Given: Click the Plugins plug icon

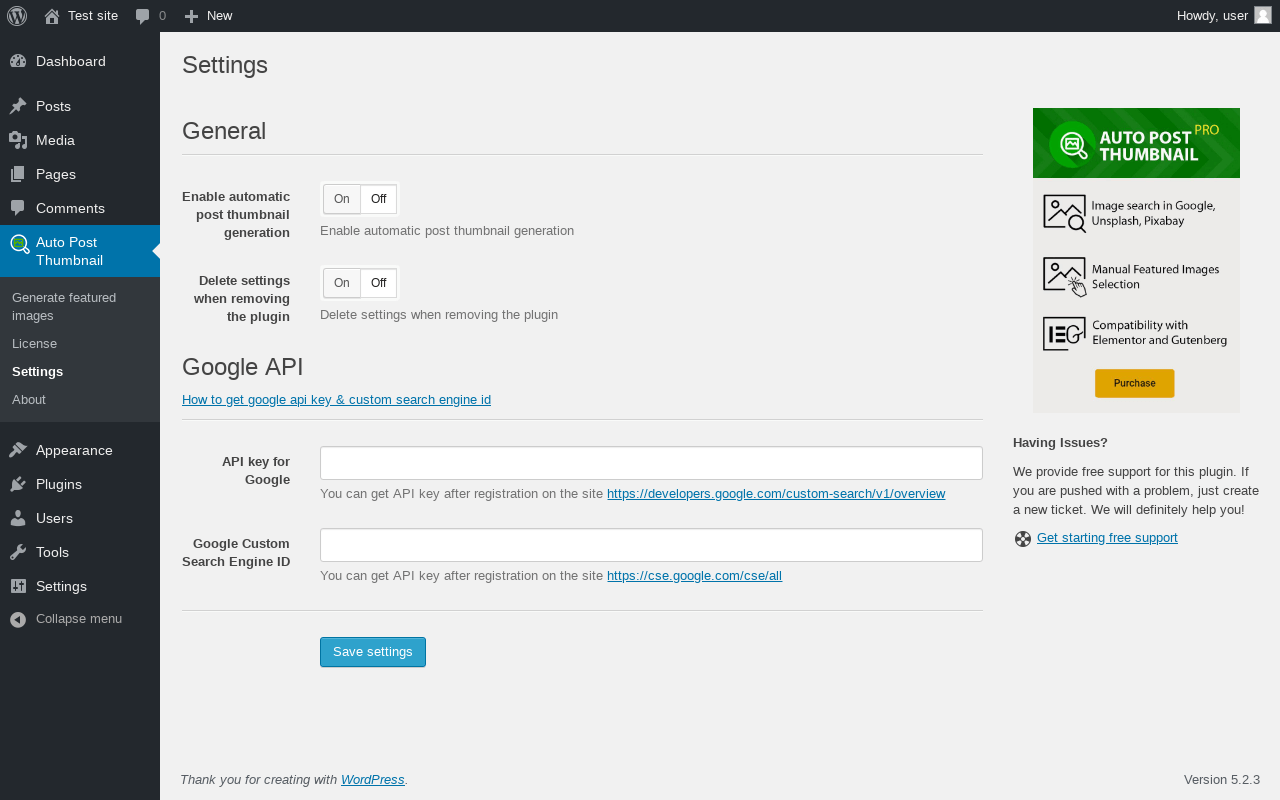Looking at the screenshot, I should tap(18, 484).
